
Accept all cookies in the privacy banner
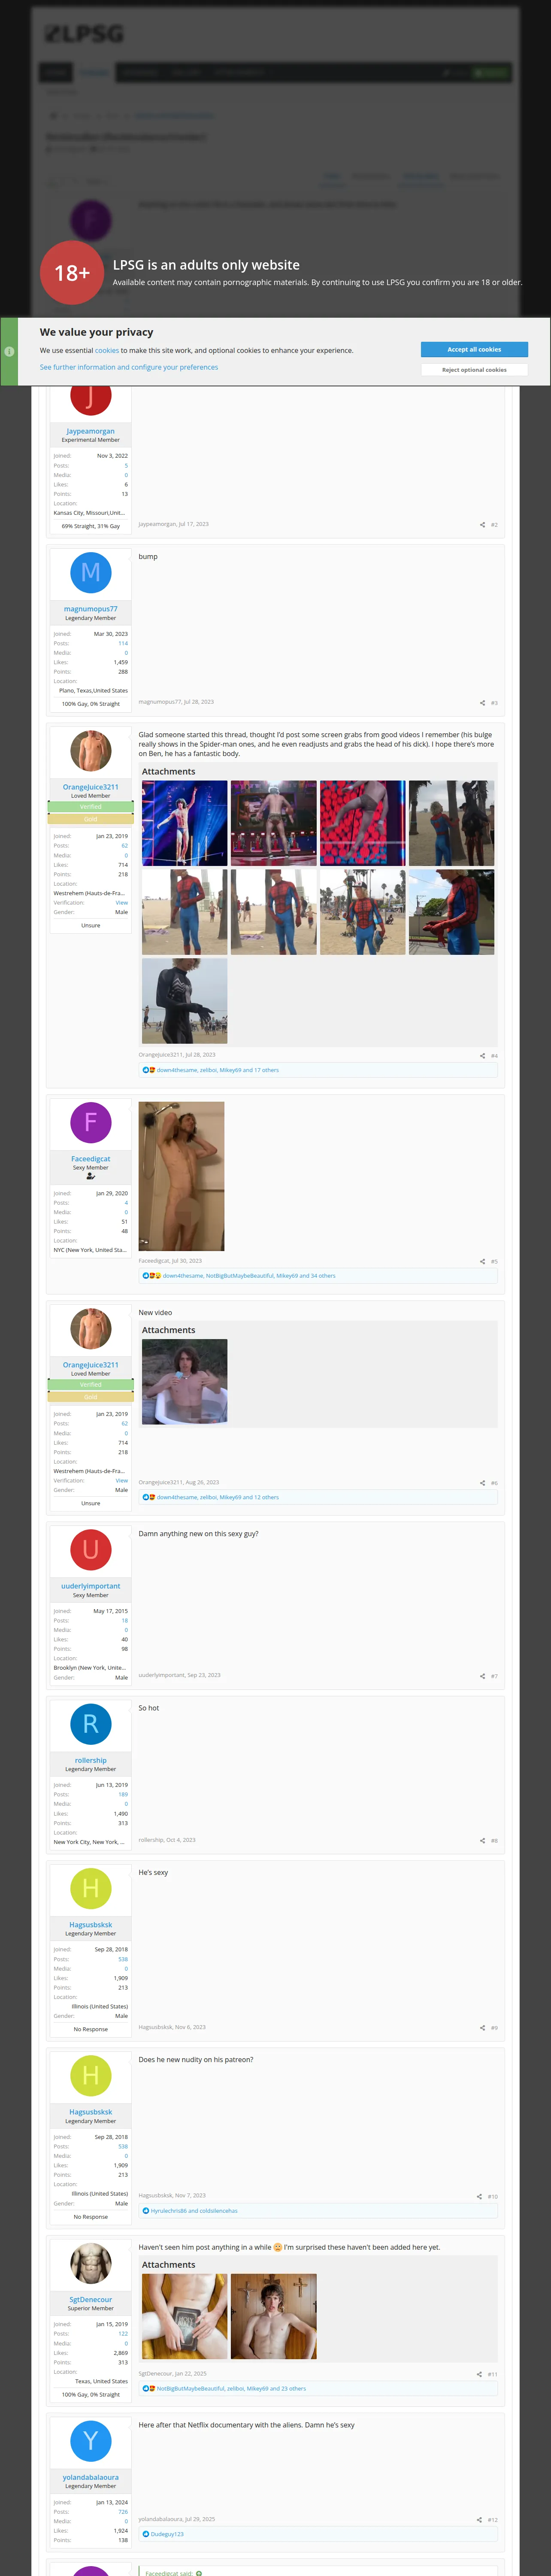(474, 349)
